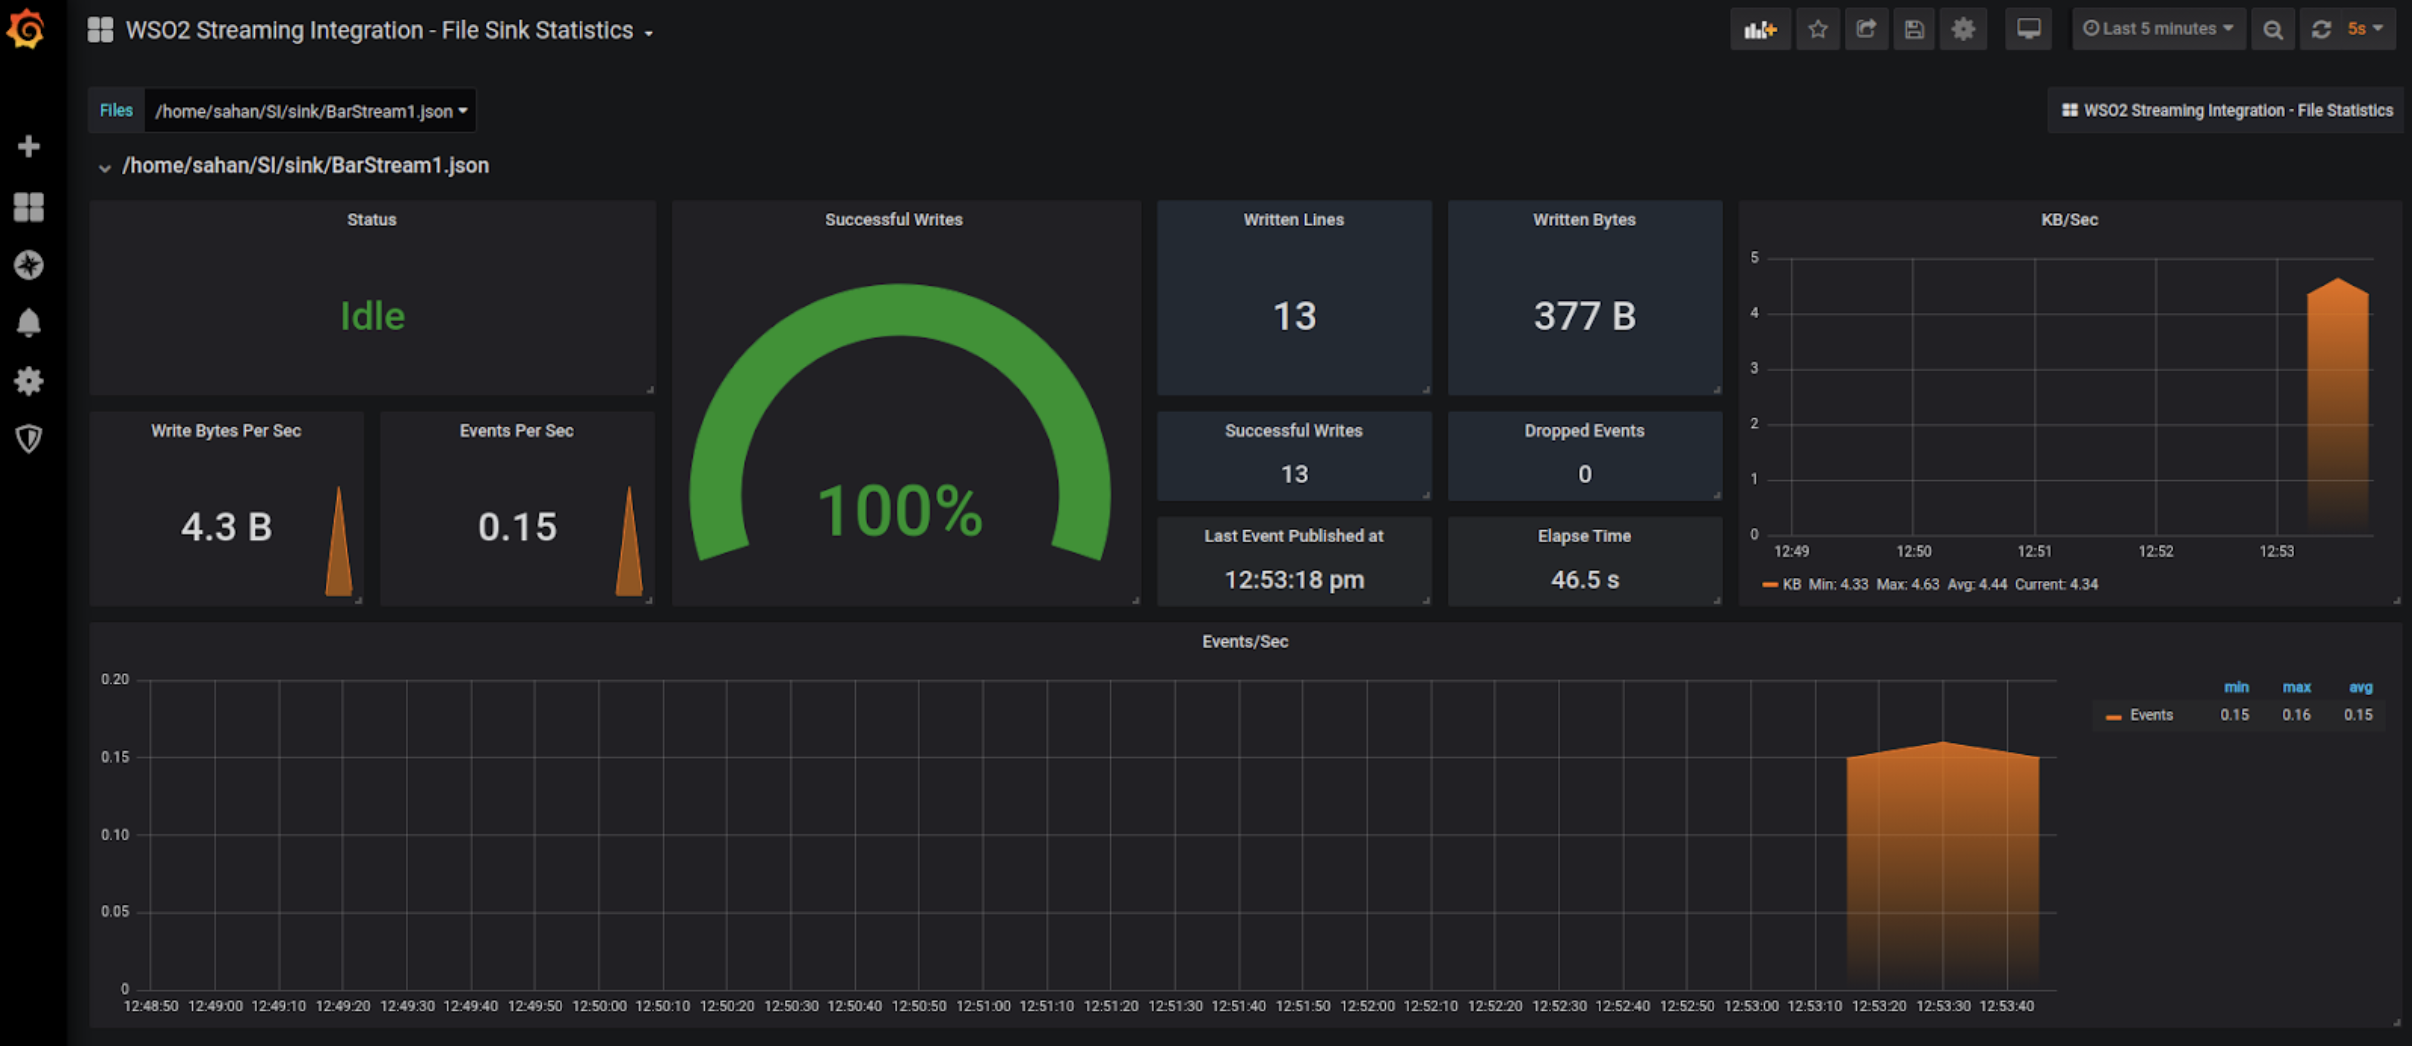Image resolution: width=2412 pixels, height=1046 pixels.
Task: Click the green Successful Writes gauge arc
Action: [x=900, y=312]
